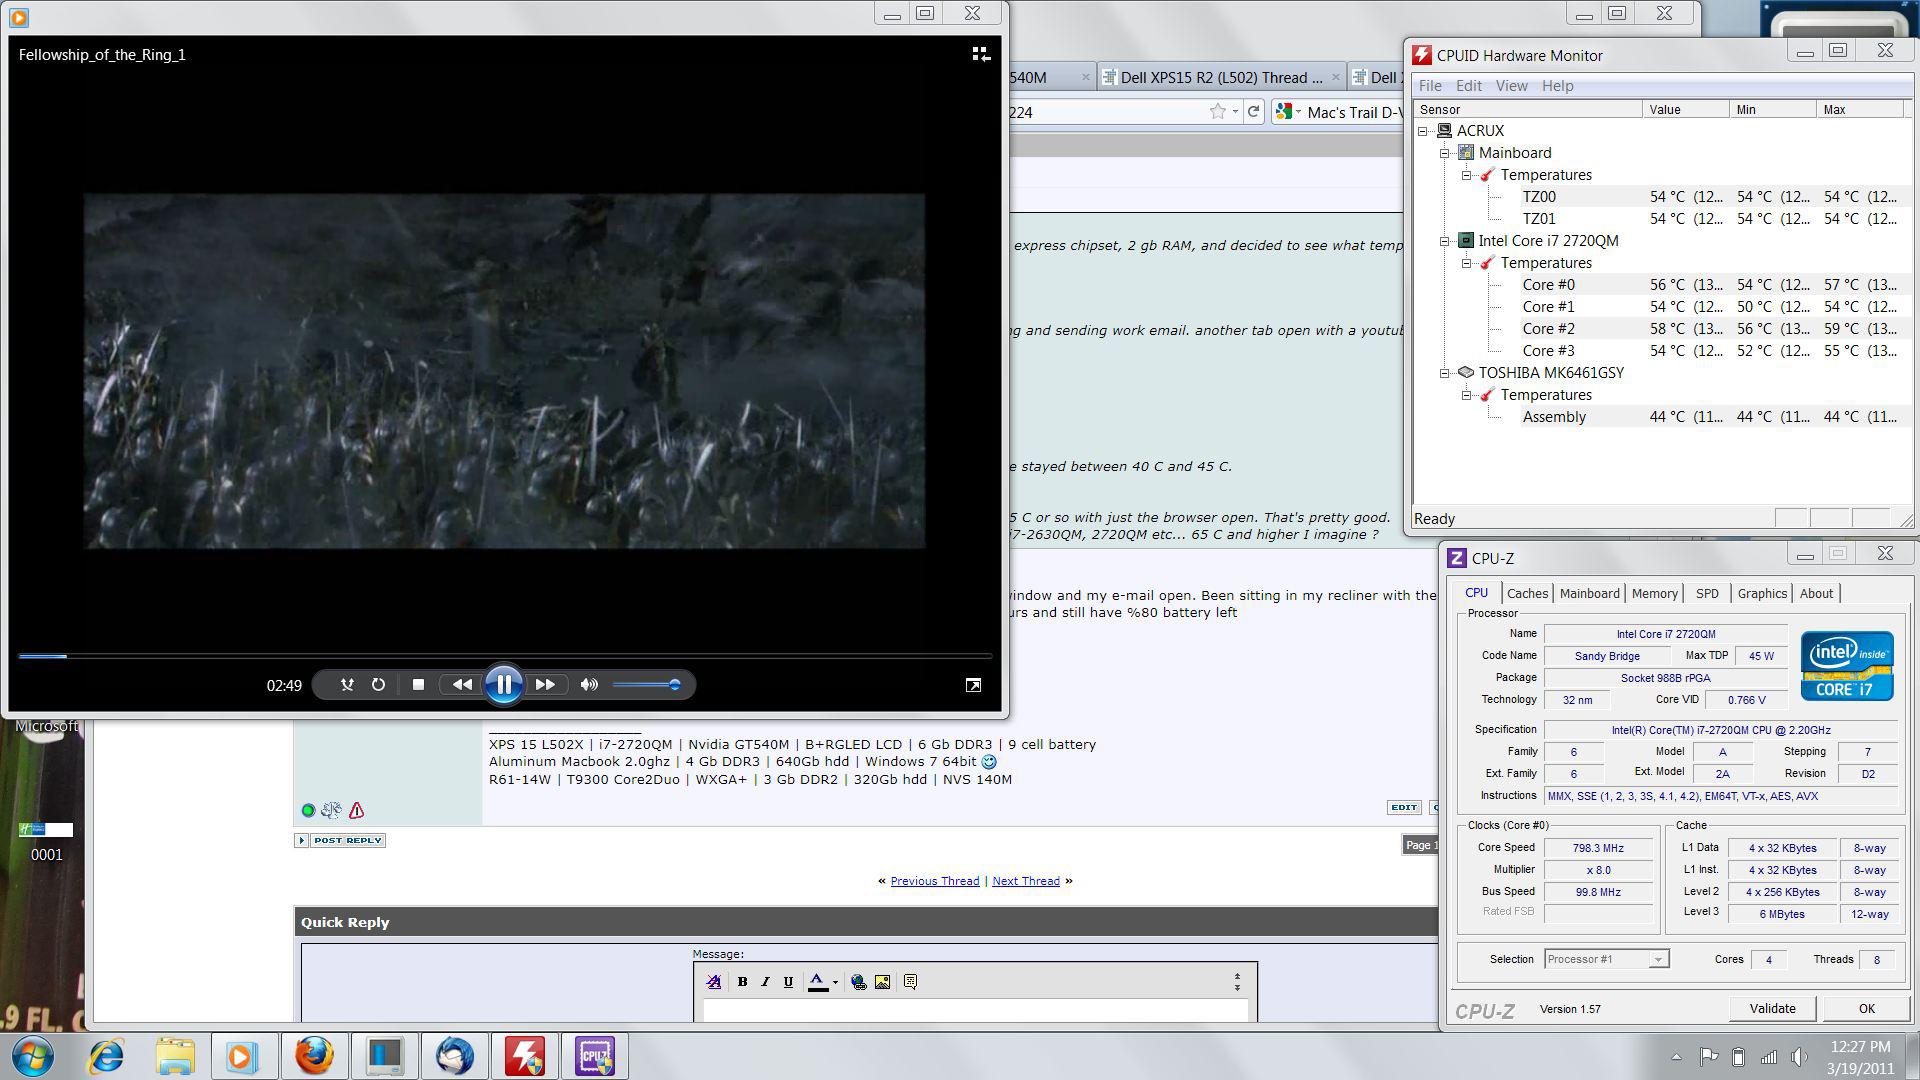The image size is (1920, 1080).
Task: Collapse the Intel Core i7 2720QM node
Action: coord(1445,241)
